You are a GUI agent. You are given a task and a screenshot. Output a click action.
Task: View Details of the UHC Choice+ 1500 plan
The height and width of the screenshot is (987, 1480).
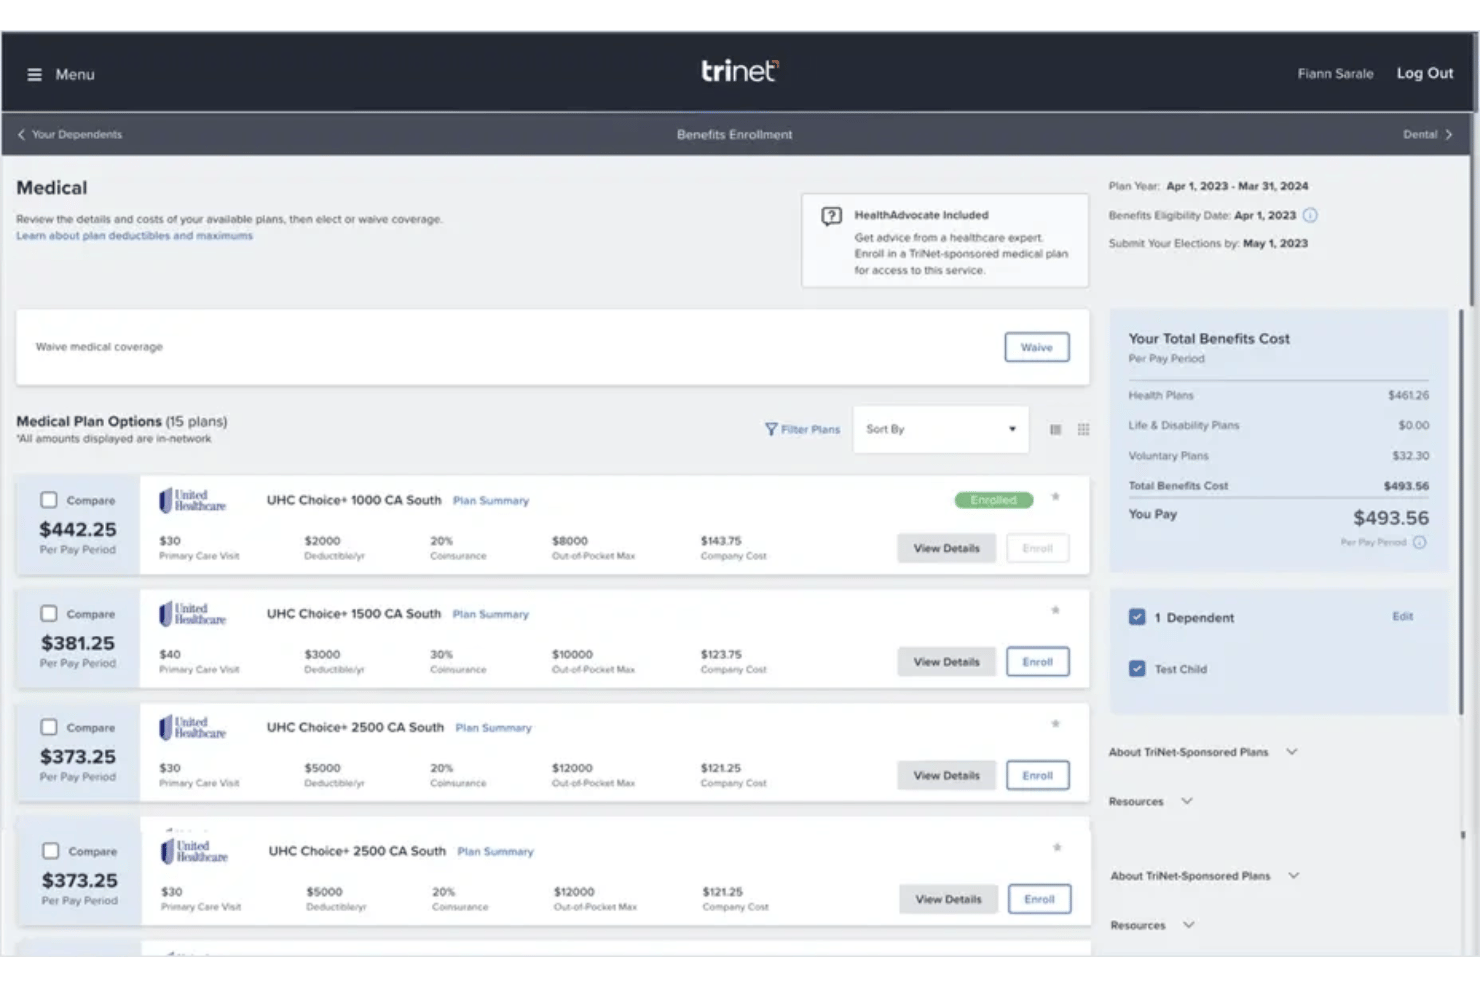click(x=947, y=662)
